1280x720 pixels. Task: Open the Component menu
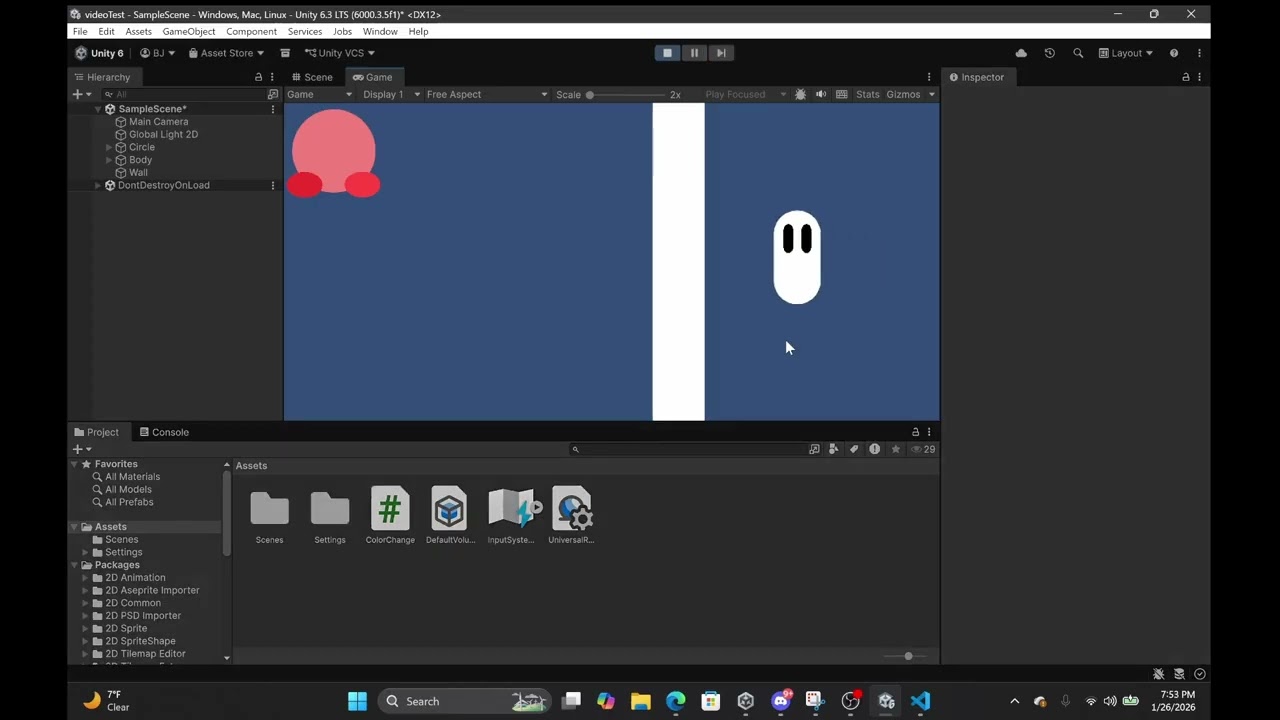[x=251, y=31]
